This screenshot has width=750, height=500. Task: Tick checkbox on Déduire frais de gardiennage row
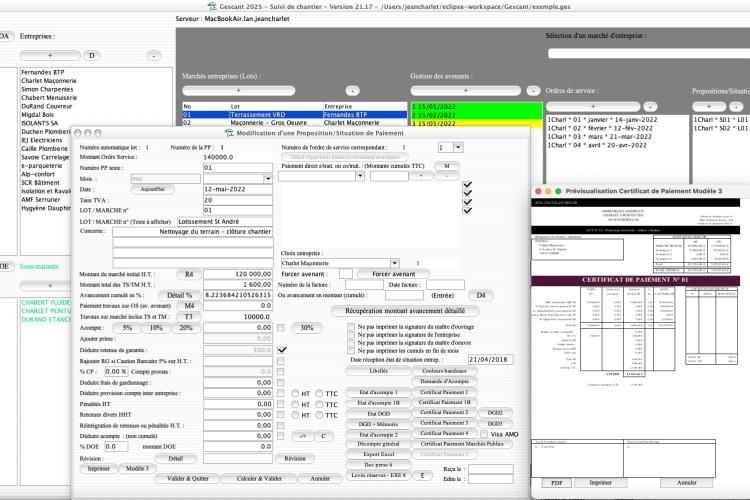pyautogui.click(x=281, y=383)
